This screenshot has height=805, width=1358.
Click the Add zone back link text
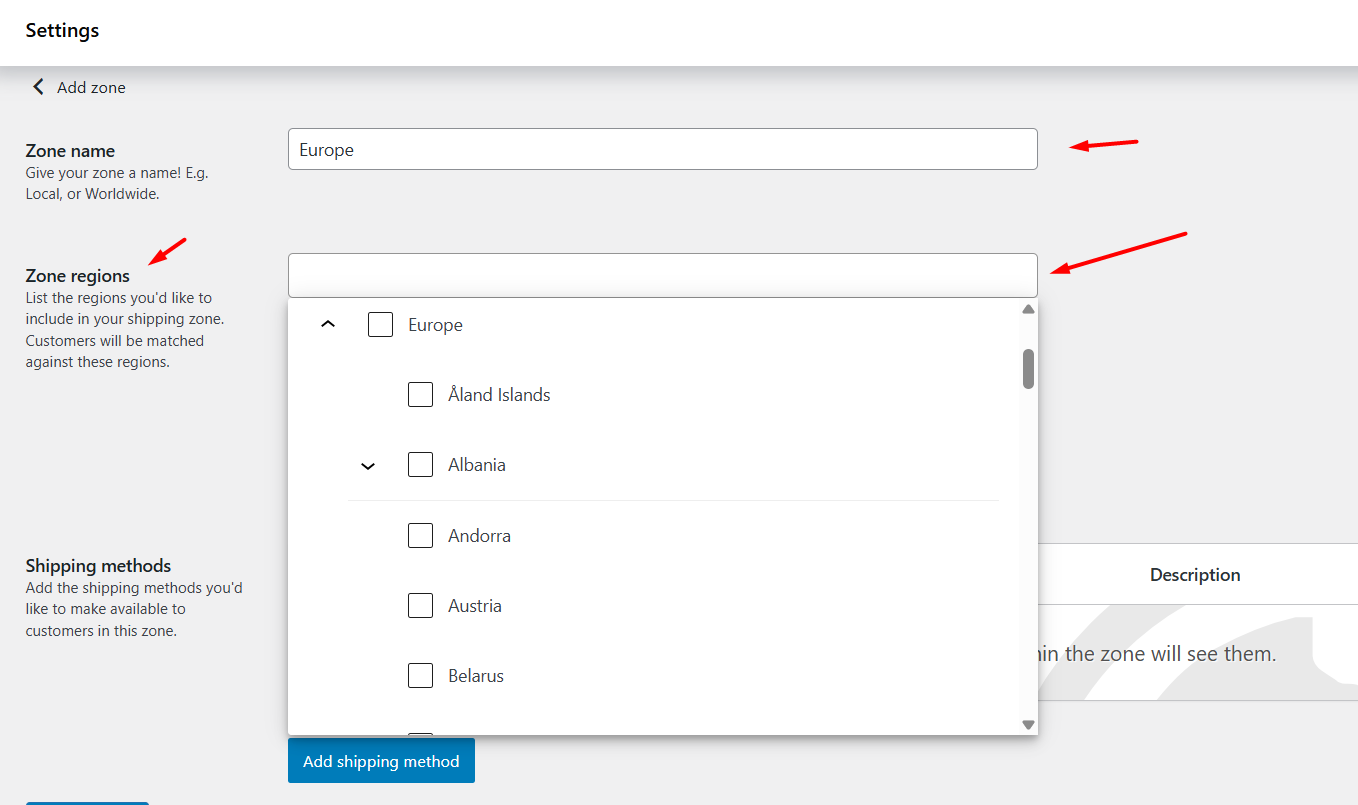point(91,87)
